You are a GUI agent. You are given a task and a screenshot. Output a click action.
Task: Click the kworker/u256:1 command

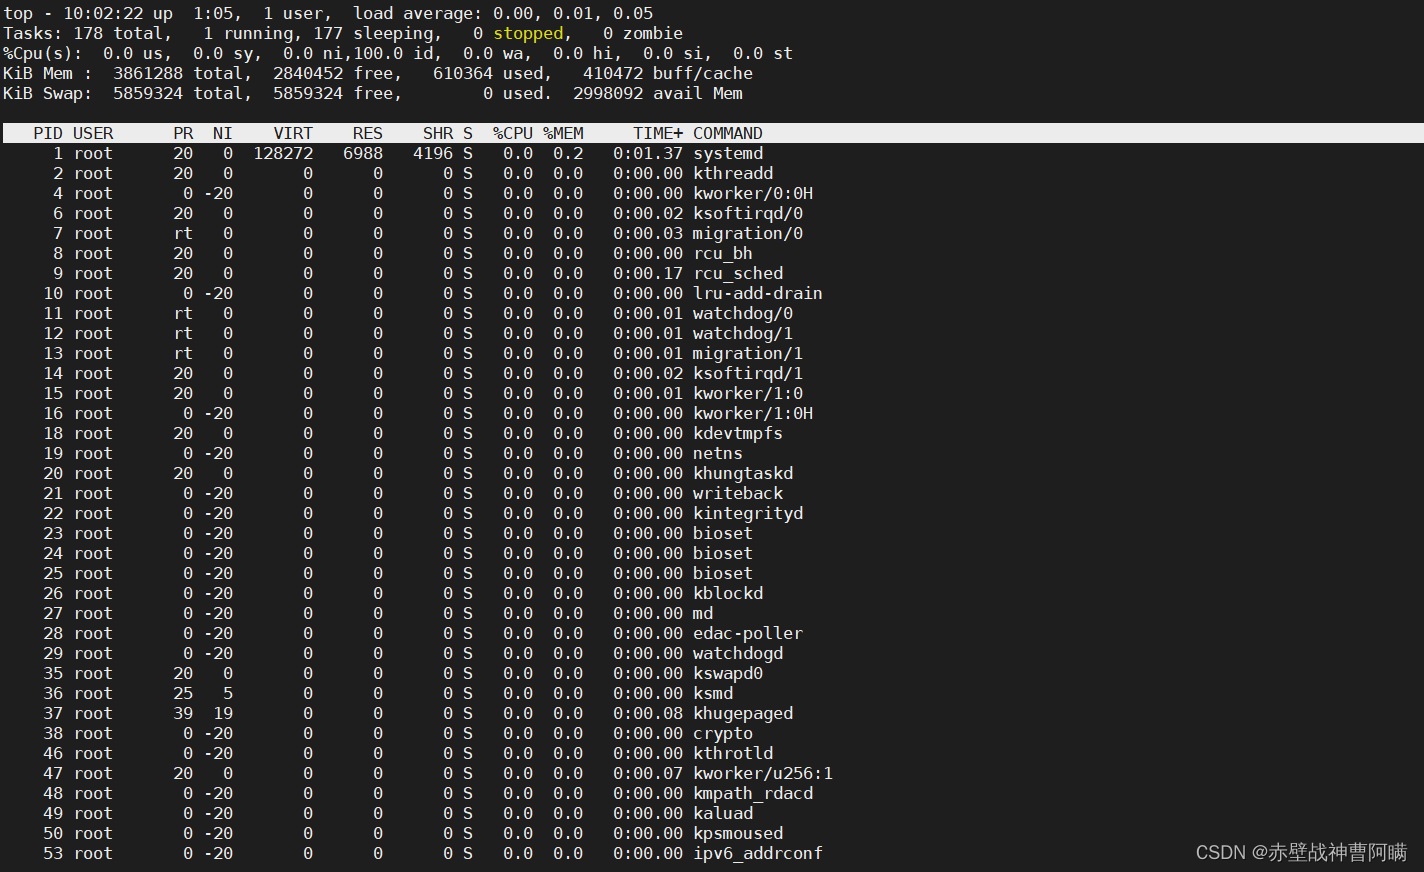pyautogui.click(x=763, y=773)
